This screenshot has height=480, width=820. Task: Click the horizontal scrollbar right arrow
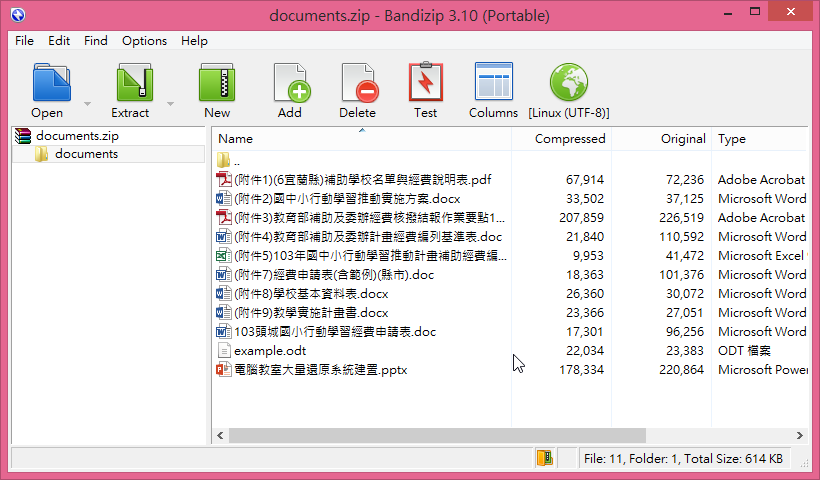800,435
